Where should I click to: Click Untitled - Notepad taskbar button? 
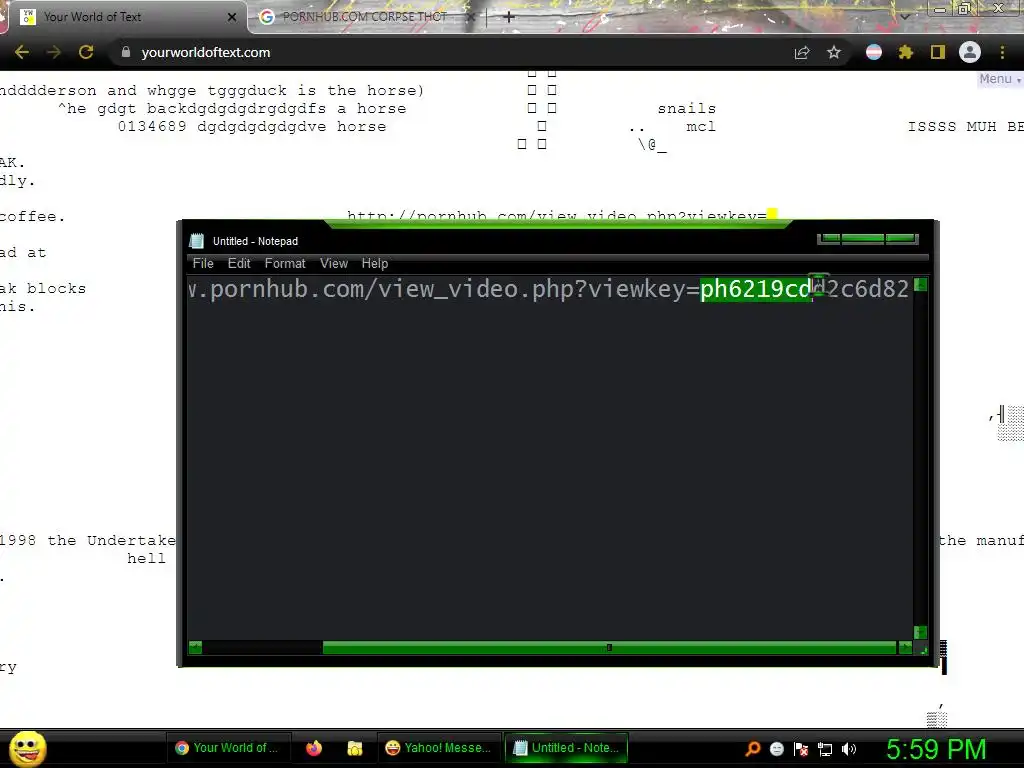click(x=566, y=748)
